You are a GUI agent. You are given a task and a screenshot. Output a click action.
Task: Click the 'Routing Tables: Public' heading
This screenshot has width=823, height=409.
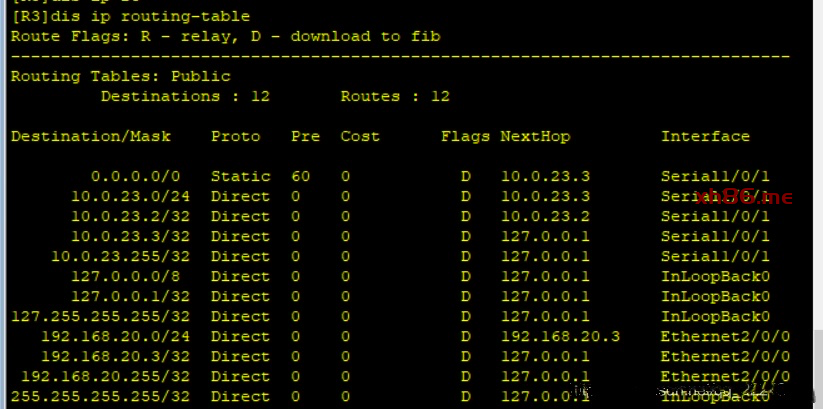120,76
